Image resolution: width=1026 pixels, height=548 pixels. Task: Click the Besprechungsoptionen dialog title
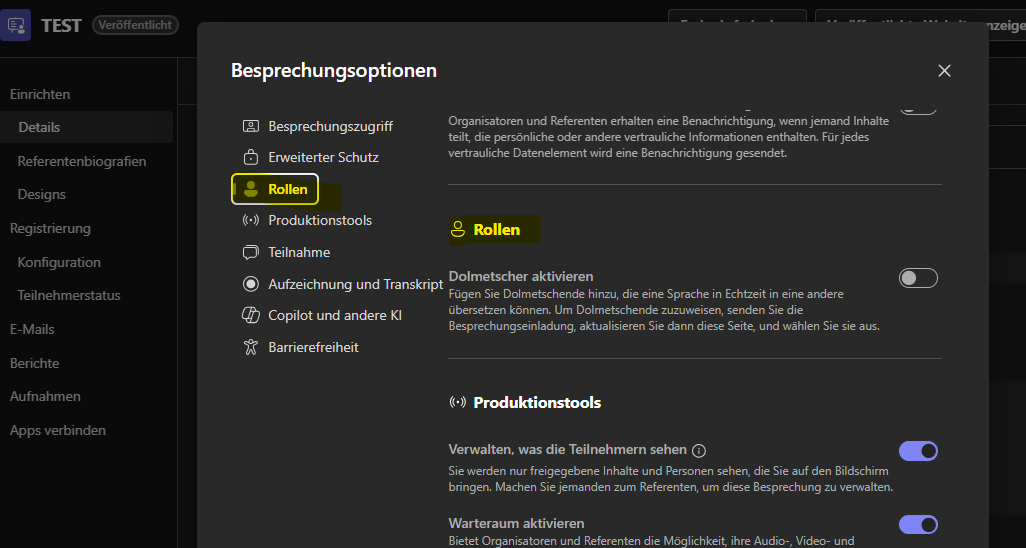[334, 71]
